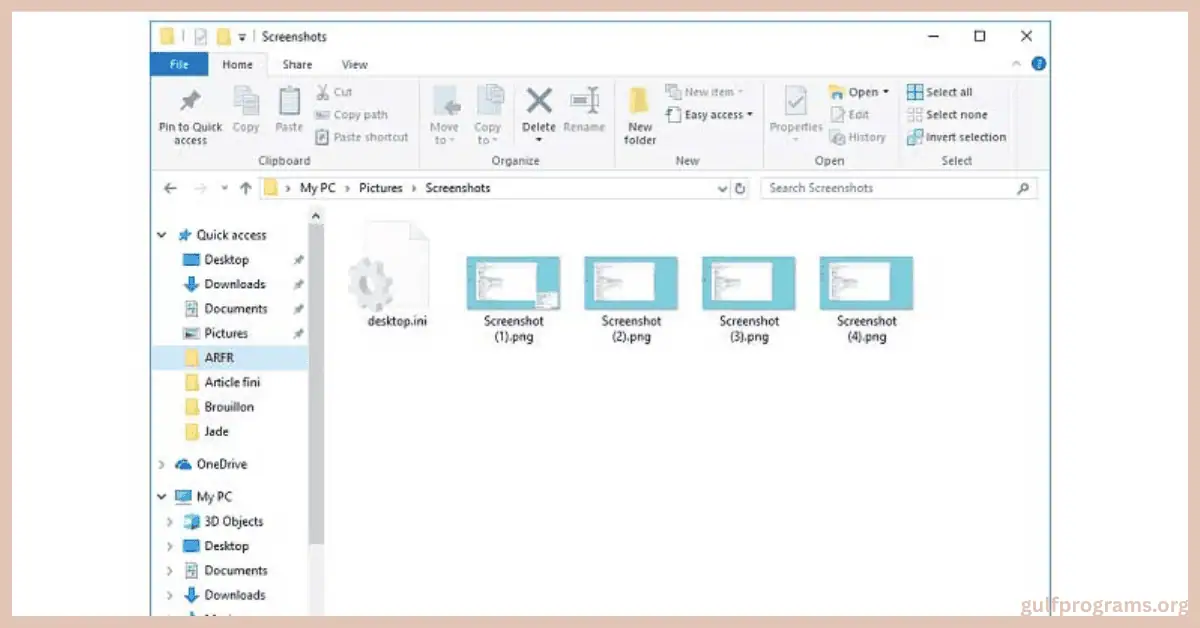Switch to the Share ribbon tab

point(297,65)
